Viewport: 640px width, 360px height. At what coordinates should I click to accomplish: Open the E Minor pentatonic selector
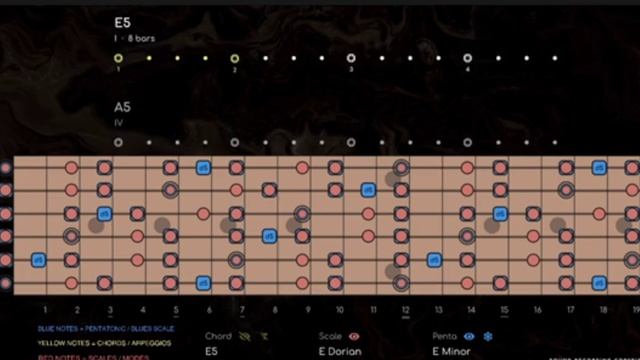[x=451, y=351]
